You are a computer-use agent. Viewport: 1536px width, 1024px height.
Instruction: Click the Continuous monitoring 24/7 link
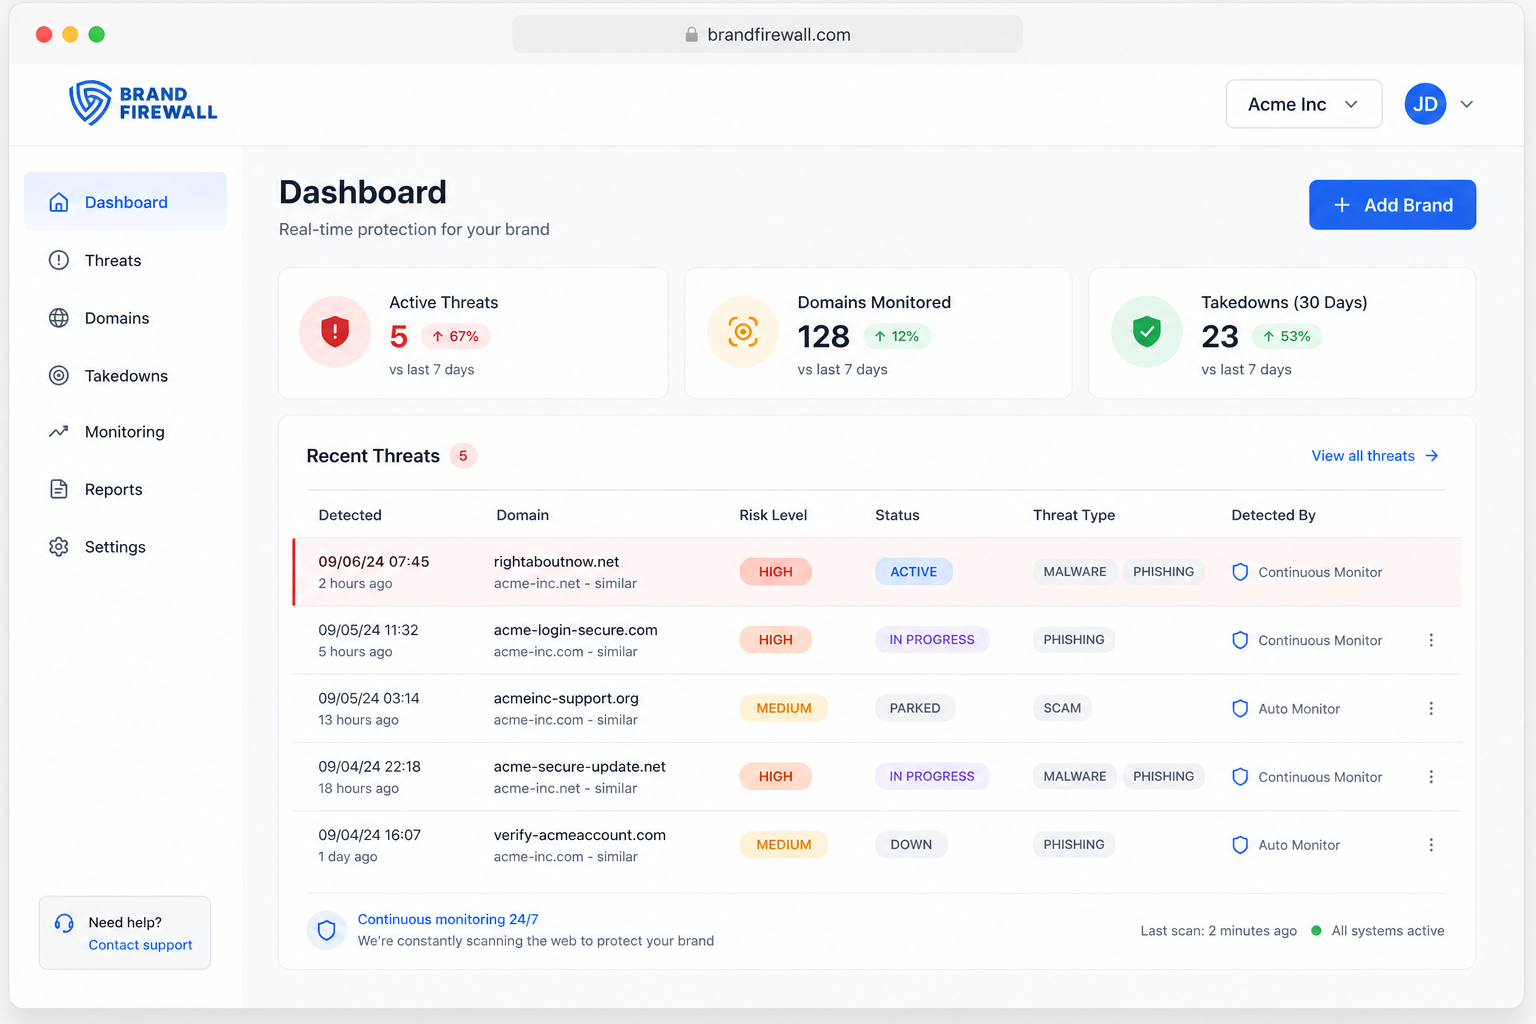point(448,919)
